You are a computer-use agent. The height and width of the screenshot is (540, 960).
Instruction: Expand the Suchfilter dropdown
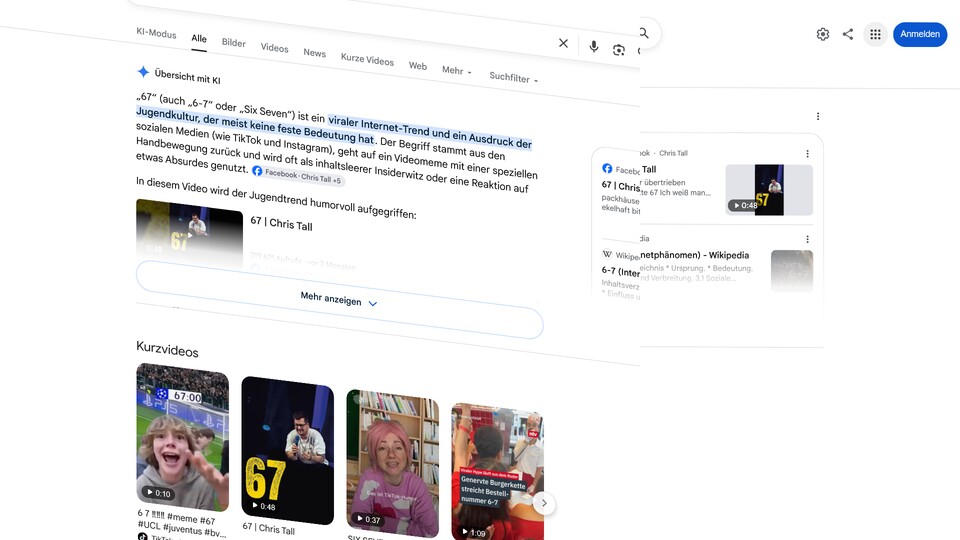coord(513,78)
